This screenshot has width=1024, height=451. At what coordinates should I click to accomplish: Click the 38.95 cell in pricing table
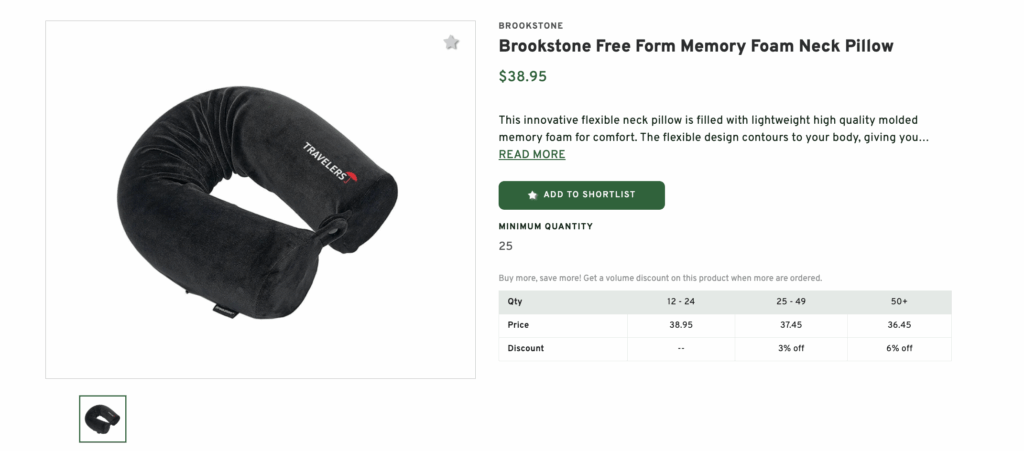point(680,325)
